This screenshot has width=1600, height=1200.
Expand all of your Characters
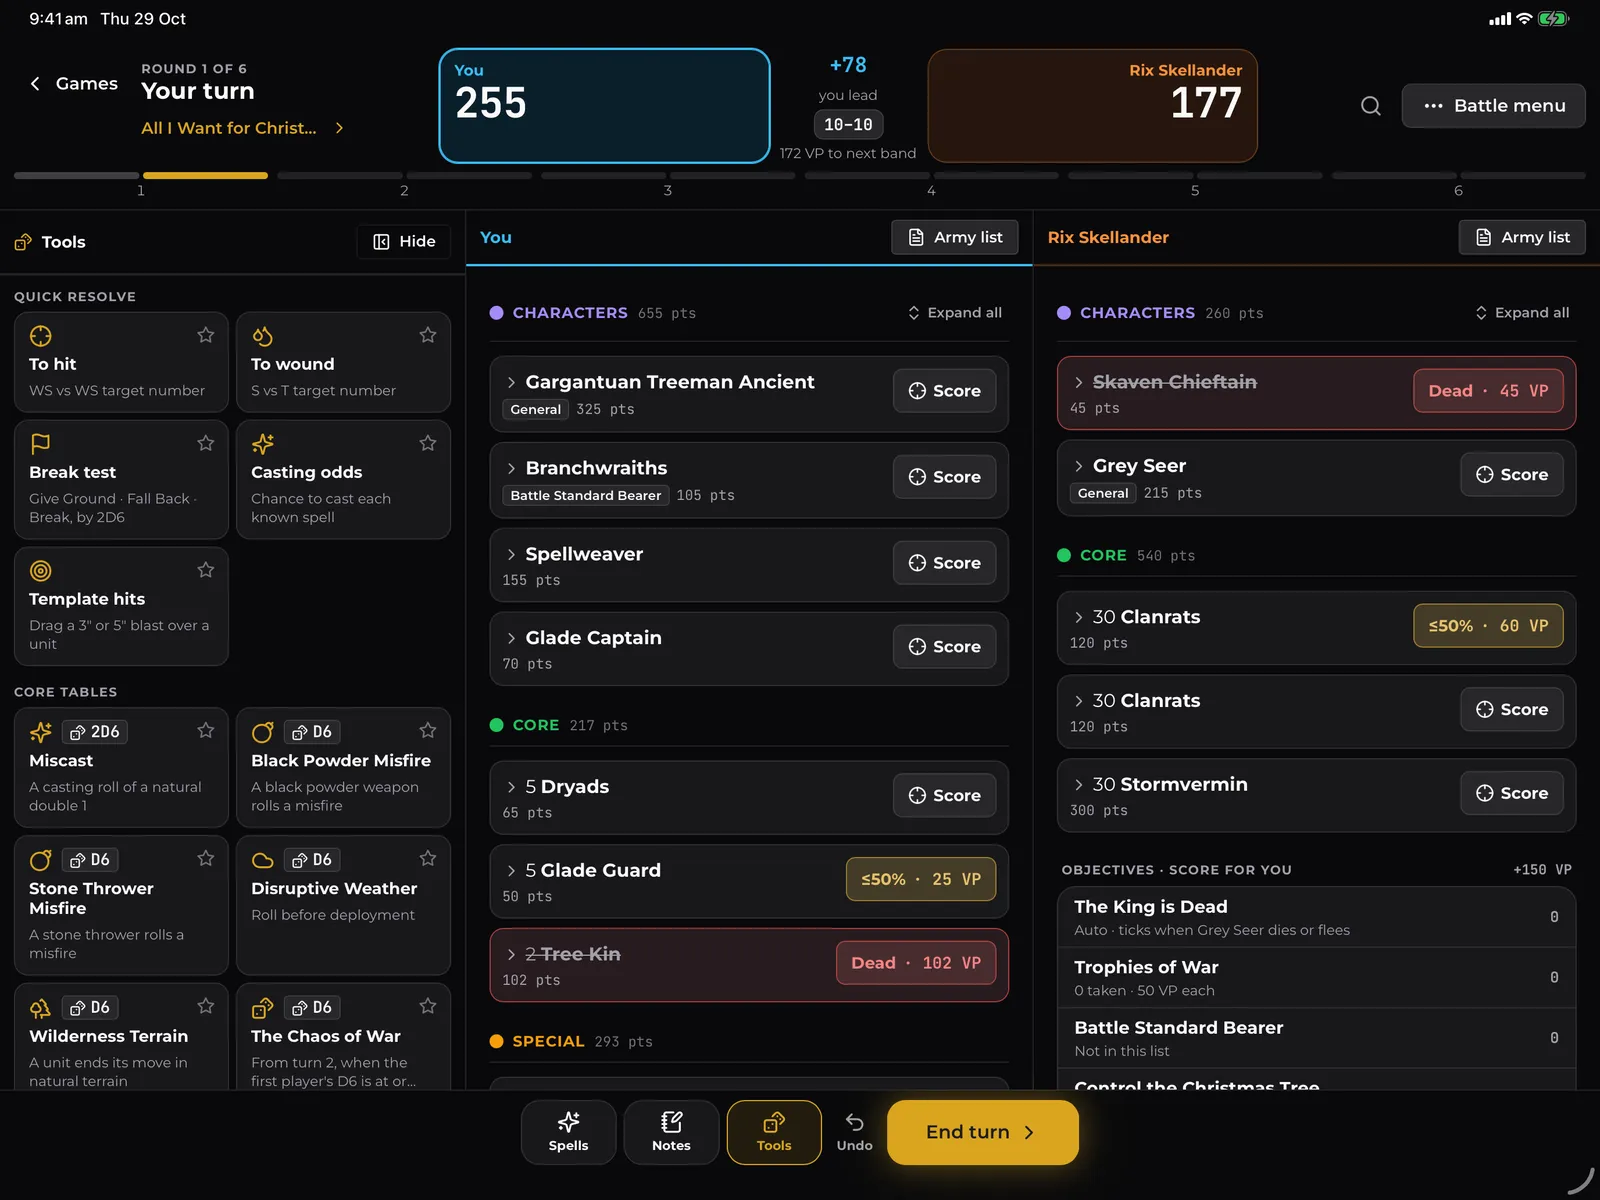(x=954, y=313)
